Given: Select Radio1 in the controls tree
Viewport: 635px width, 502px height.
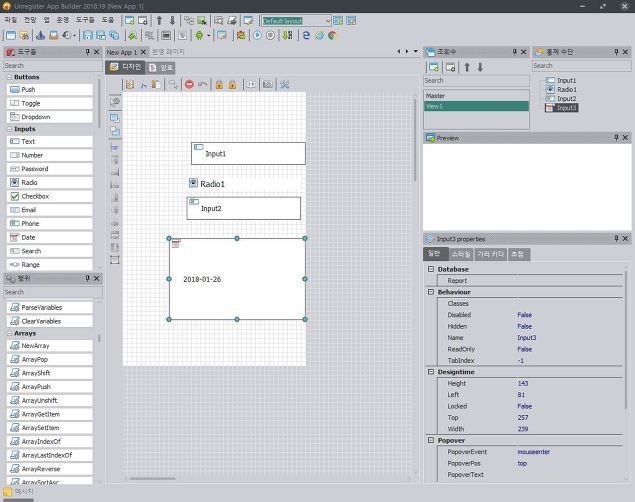Looking at the screenshot, I should [x=567, y=89].
